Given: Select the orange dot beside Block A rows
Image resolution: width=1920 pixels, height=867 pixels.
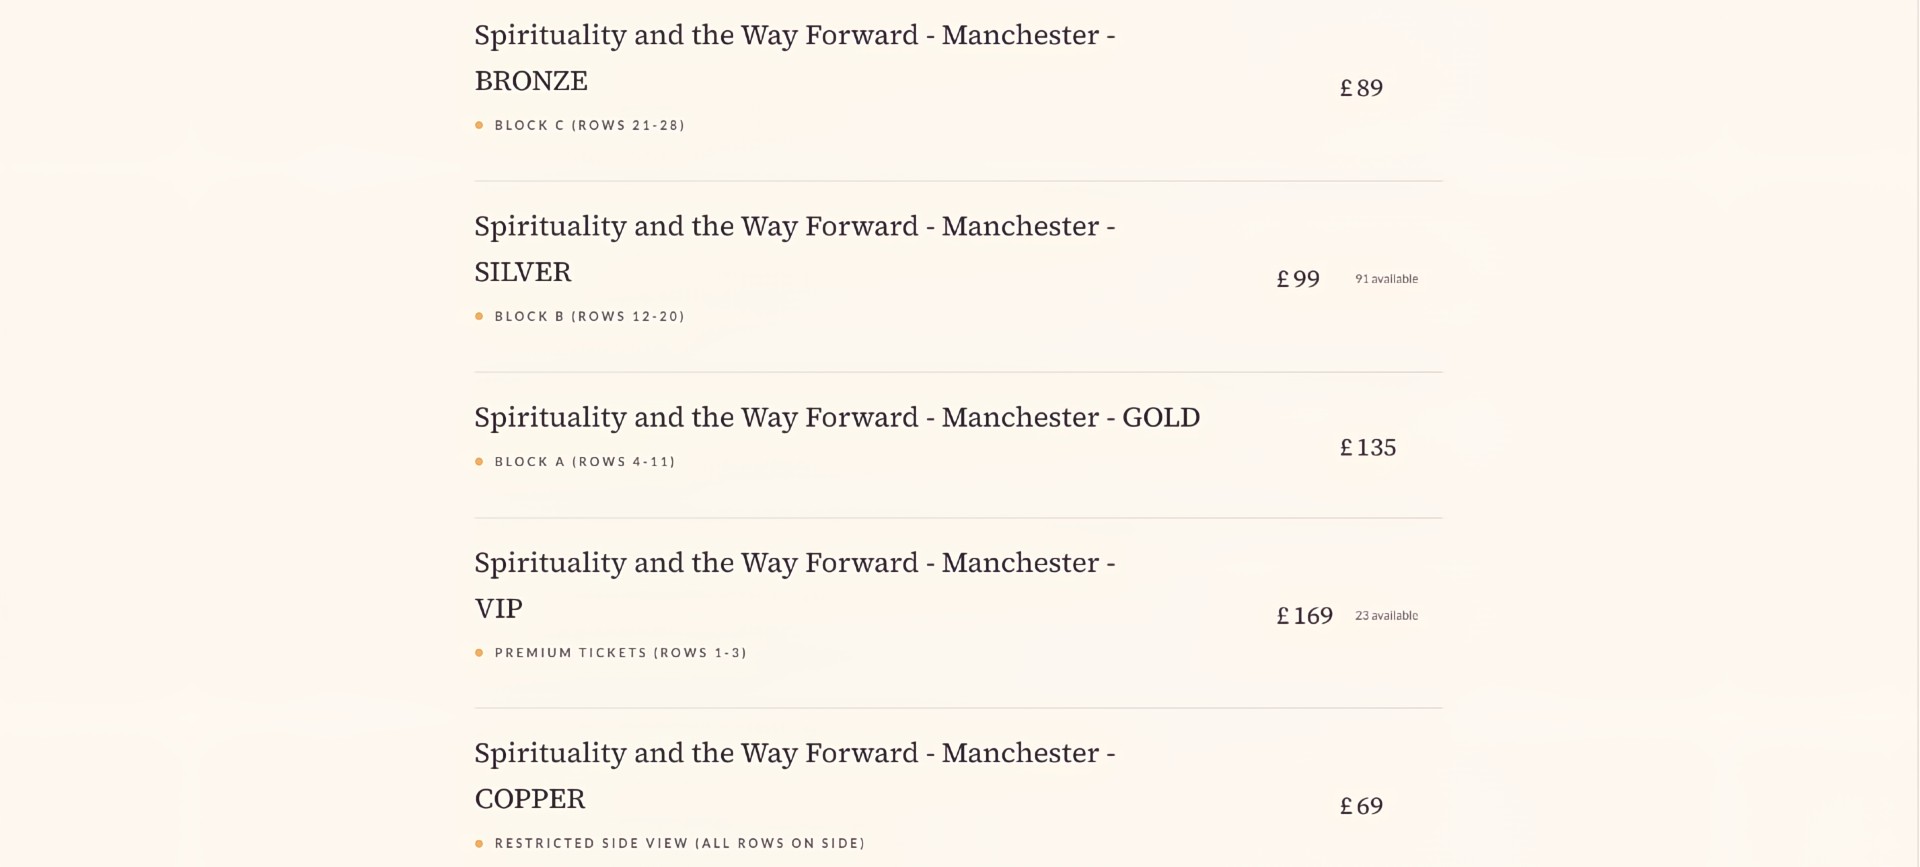Looking at the screenshot, I should pos(479,461).
